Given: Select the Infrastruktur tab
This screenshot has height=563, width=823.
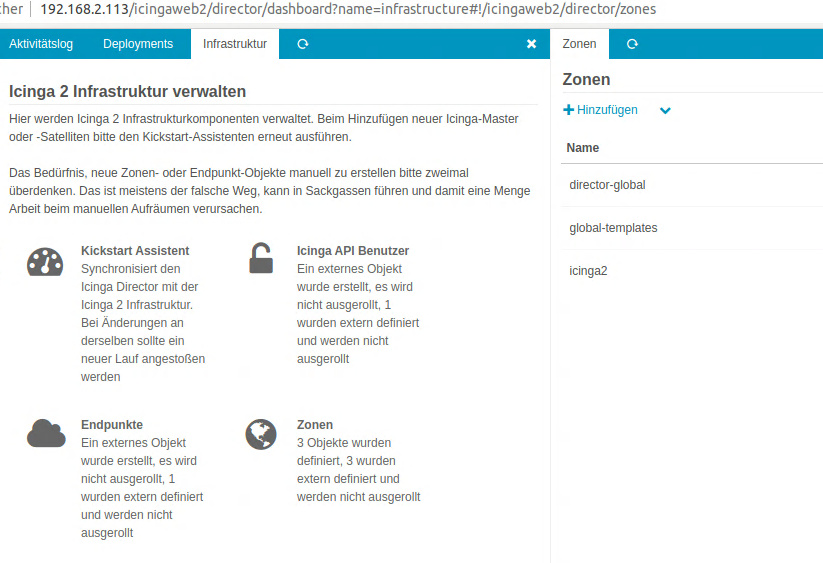Looking at the screenshot, I should tap(235, 44).
